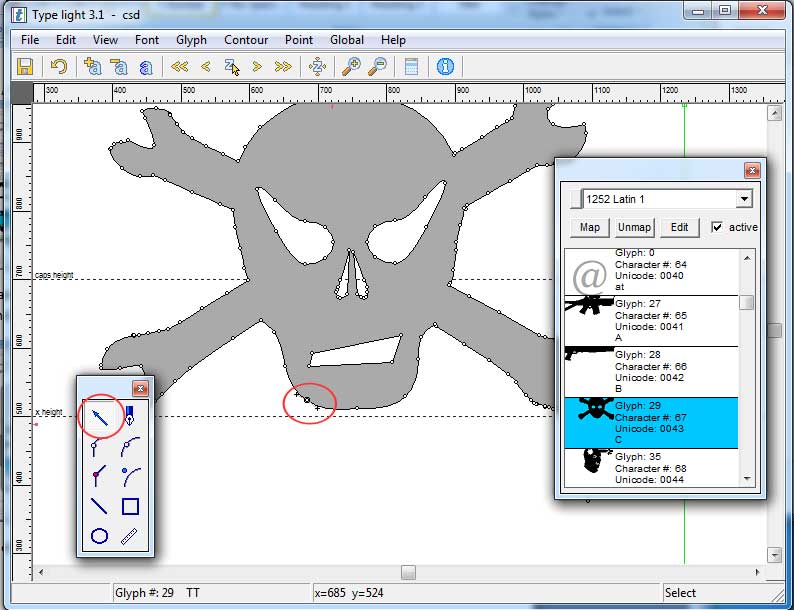The height and width of the screenshot is (610, 794).
Task: Select the arrow Select tool
Action: (100, 413)
